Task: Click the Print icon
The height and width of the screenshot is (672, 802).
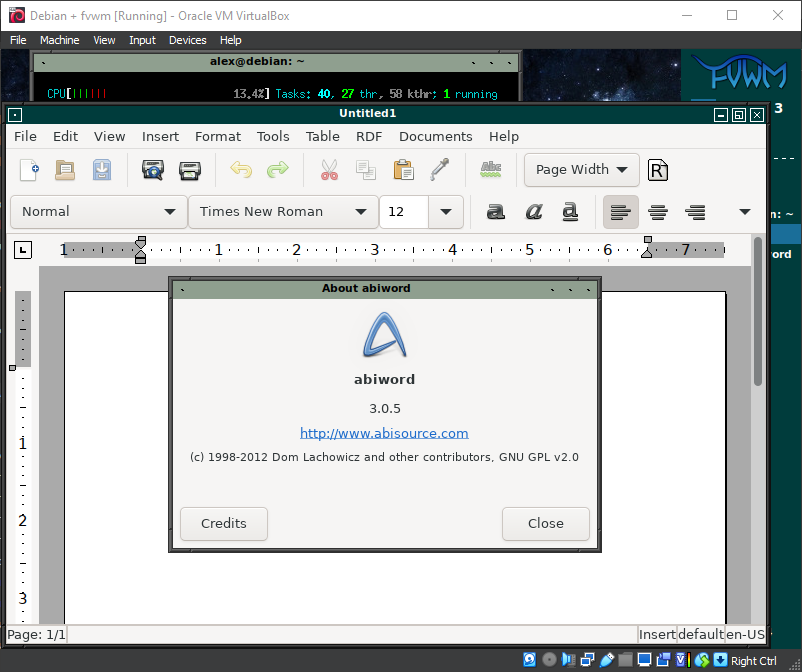Action: point(190,170)
